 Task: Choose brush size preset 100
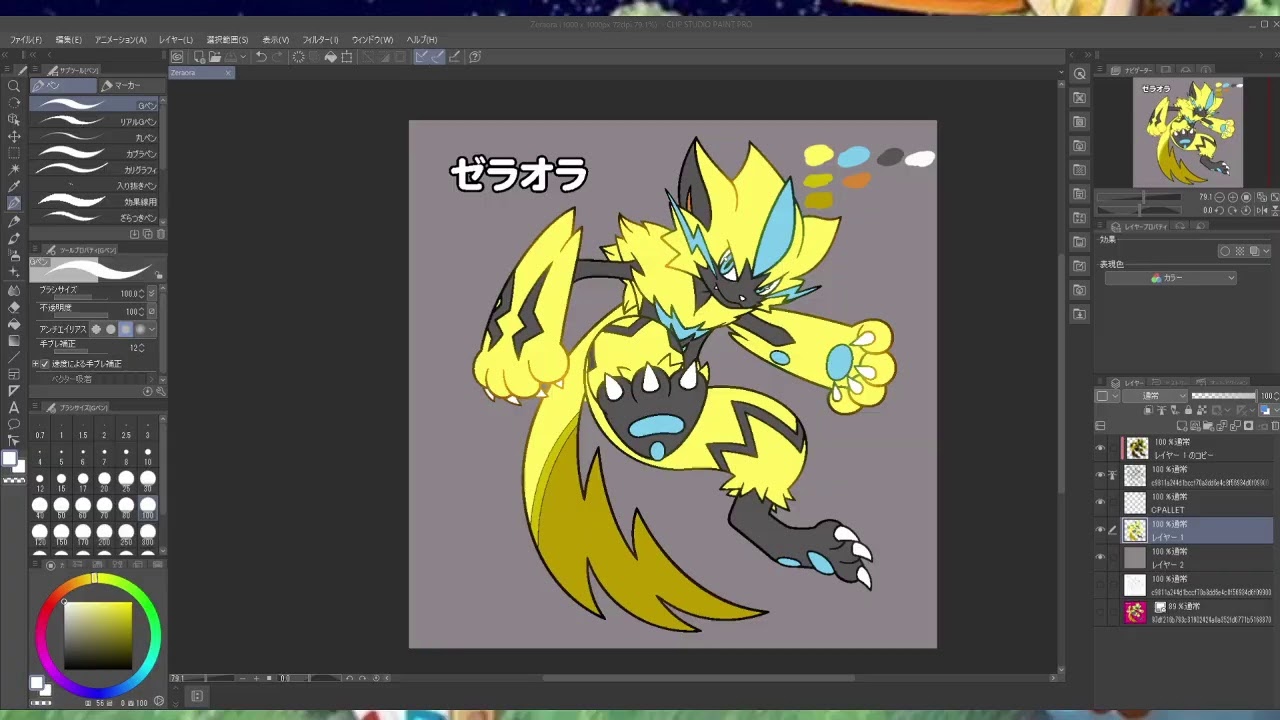147,507
